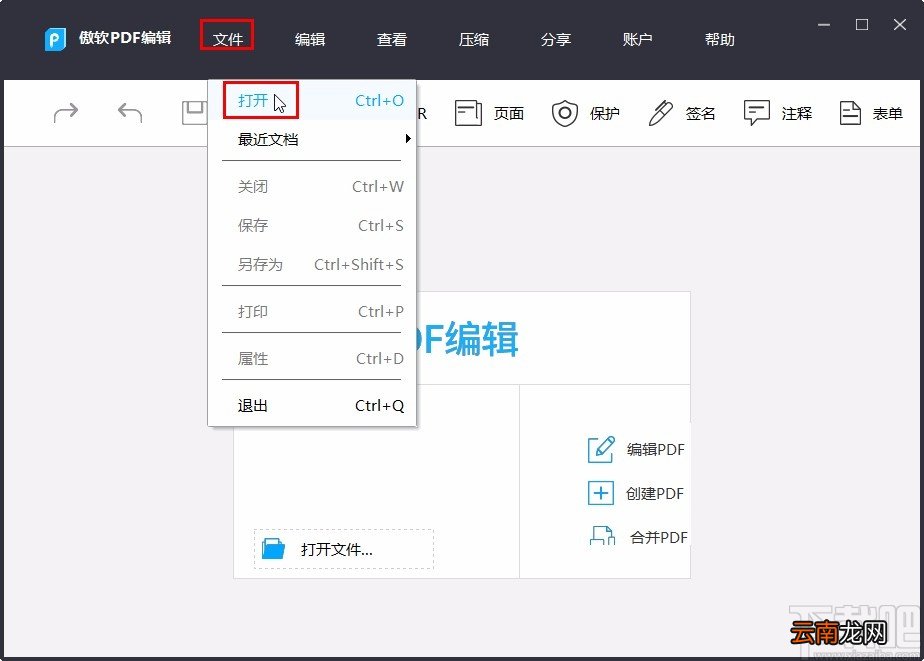
Task: Select the 签名 (Sign) pen icon
Action: (x=661, y=113)
